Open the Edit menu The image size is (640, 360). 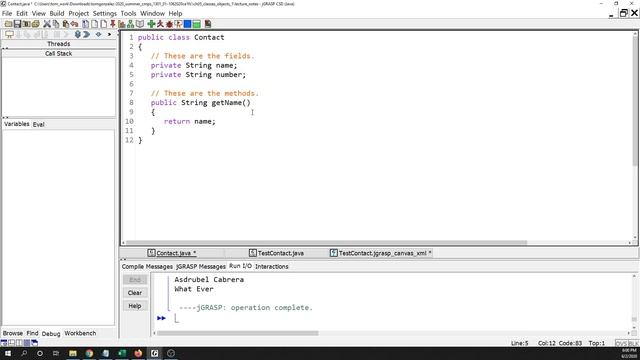click(x=22, y=13)
